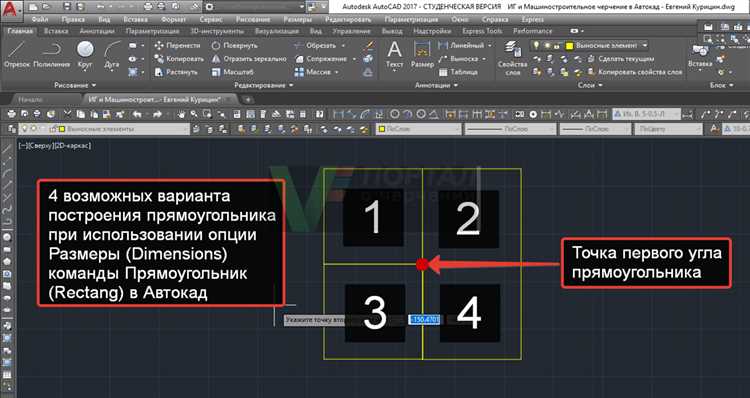Switch to the Параметризация ribbon tab
Screen dimensions: 750x398
click(x=153, y=31)
